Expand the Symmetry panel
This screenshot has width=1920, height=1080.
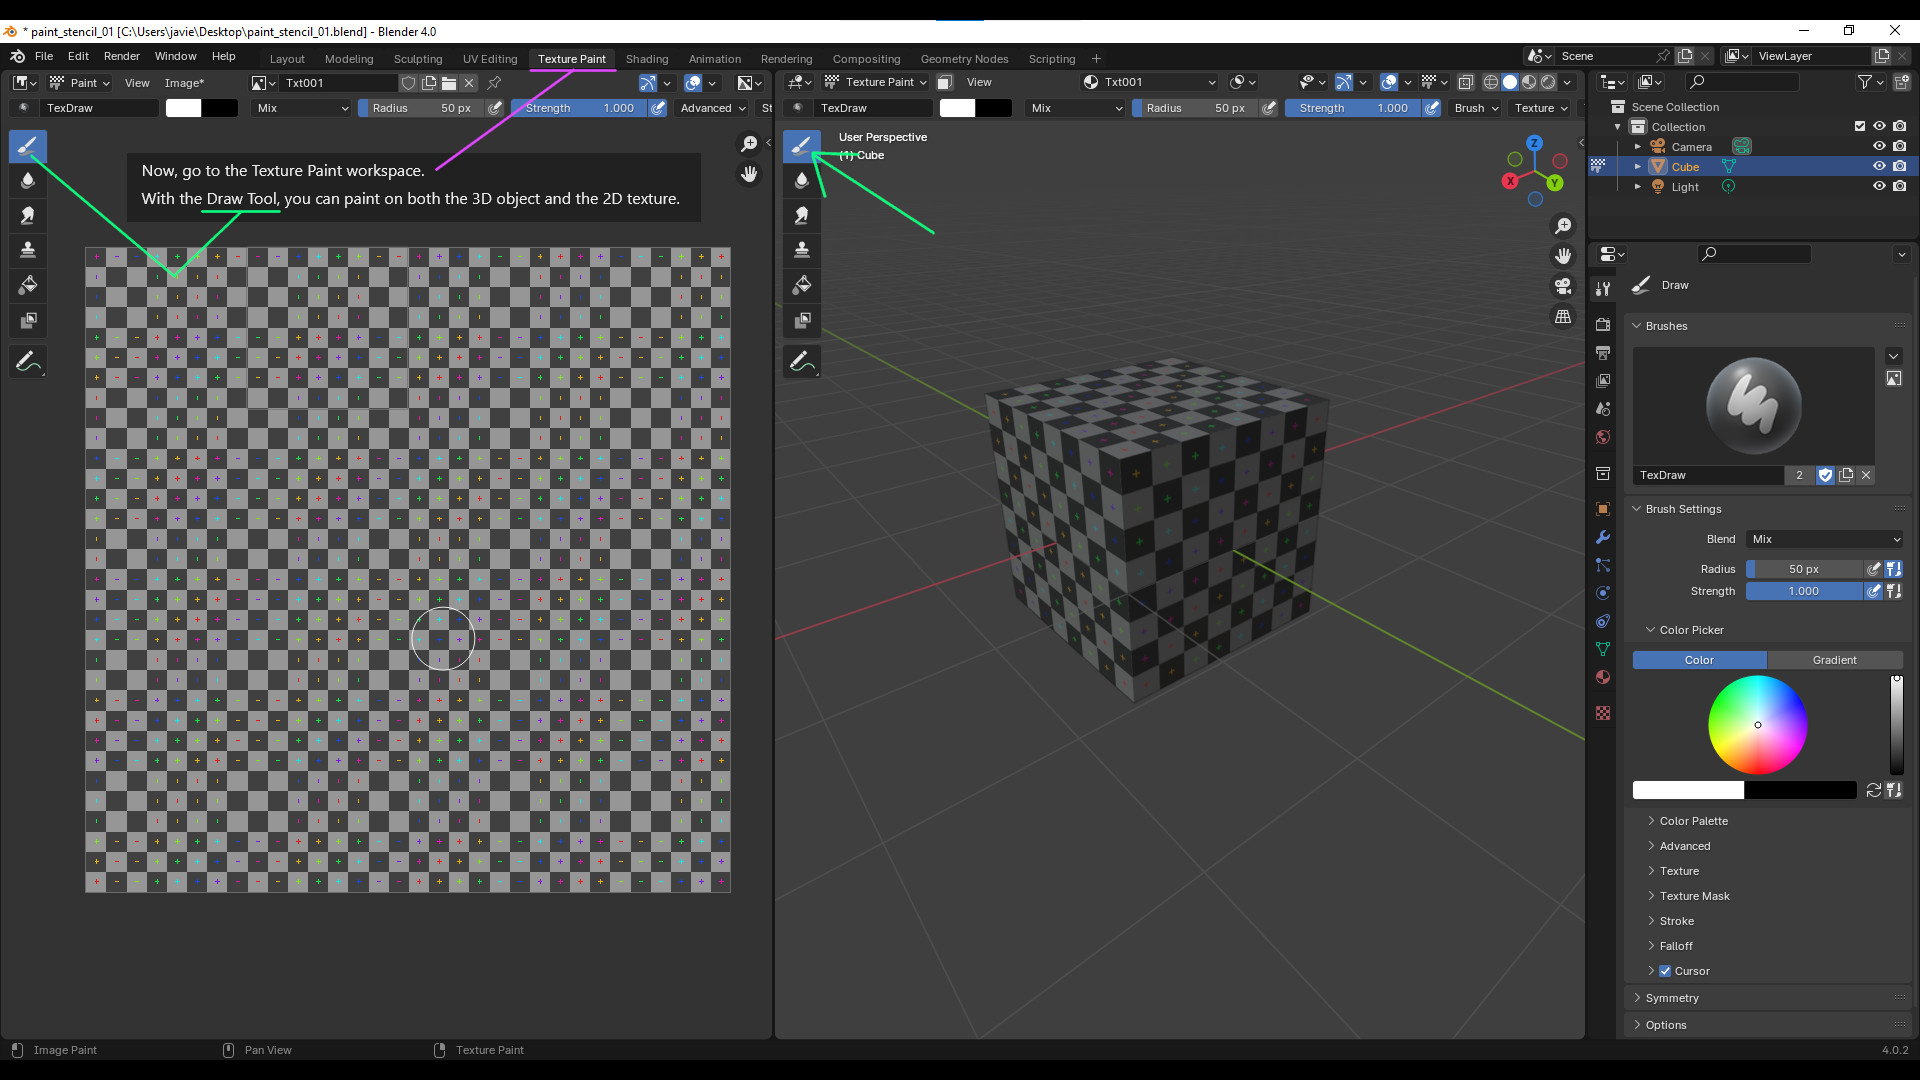click(1672, 998)
